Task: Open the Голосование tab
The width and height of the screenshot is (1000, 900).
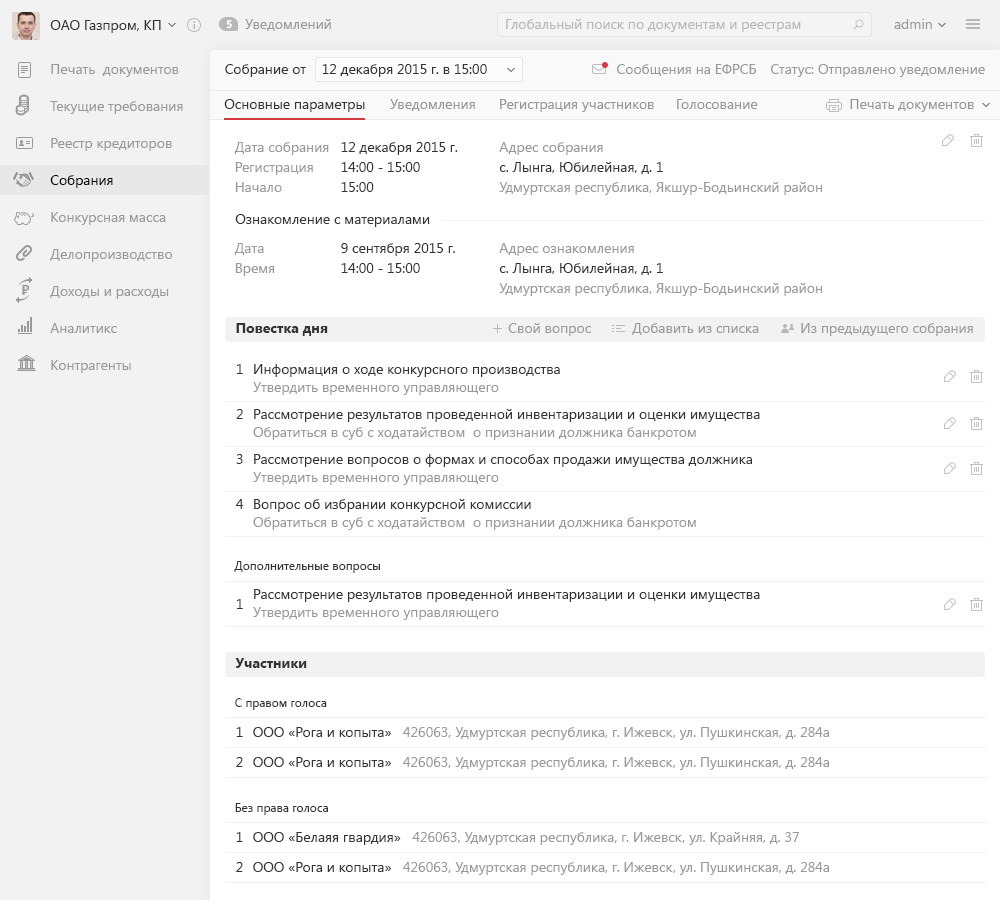Action: tap(716, 105)
